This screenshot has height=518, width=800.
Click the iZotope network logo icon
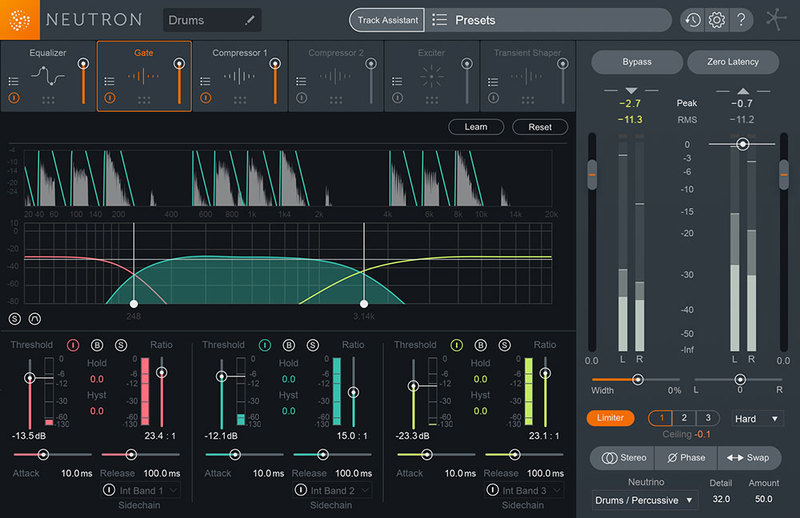click(x=778, y=20)
